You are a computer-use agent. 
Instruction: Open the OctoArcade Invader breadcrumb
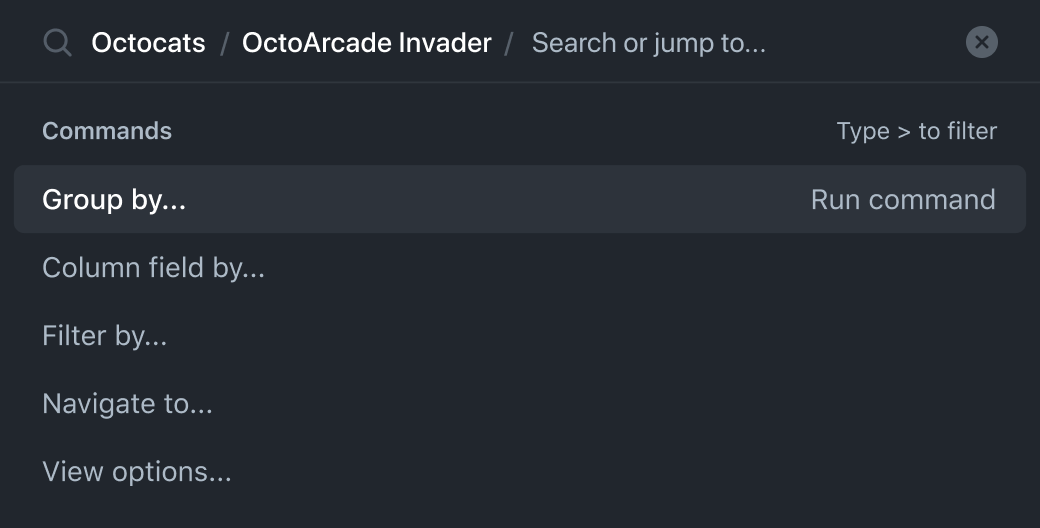367,43
